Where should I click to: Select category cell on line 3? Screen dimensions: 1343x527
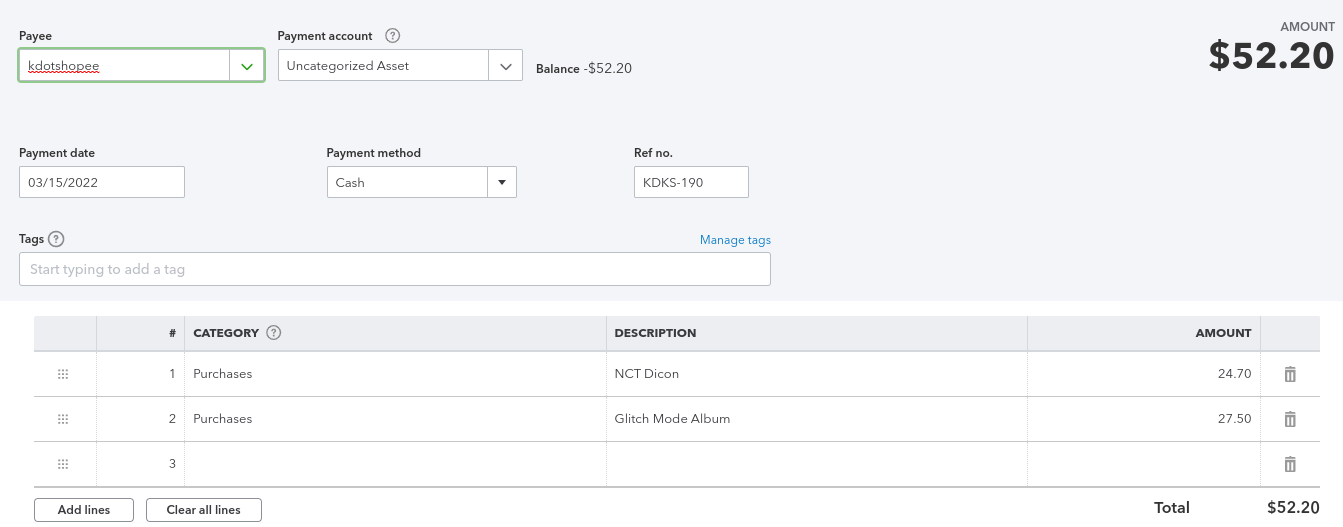coord(395,464)
